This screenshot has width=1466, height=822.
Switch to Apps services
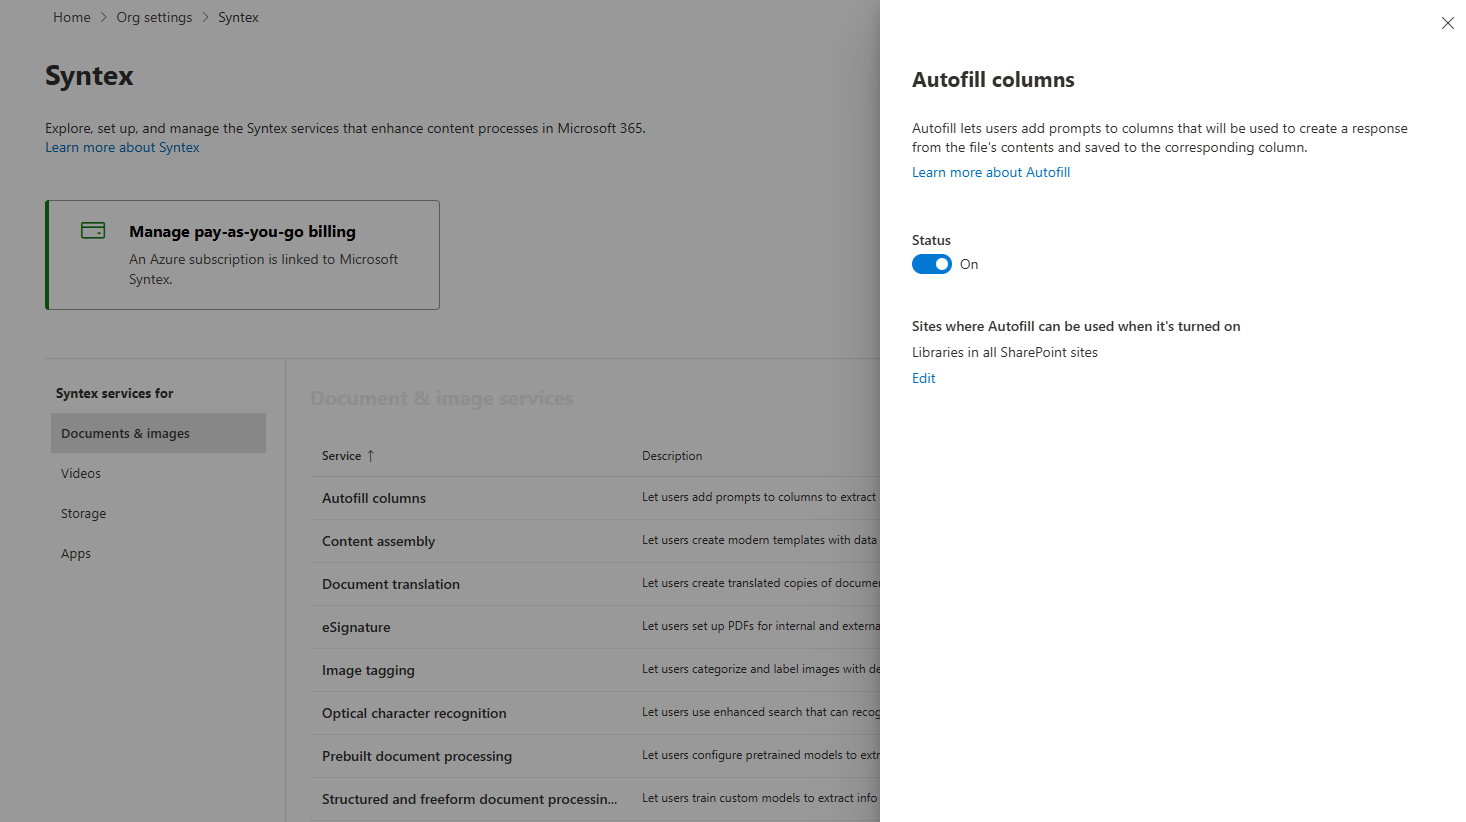click(x=76, y=553)
